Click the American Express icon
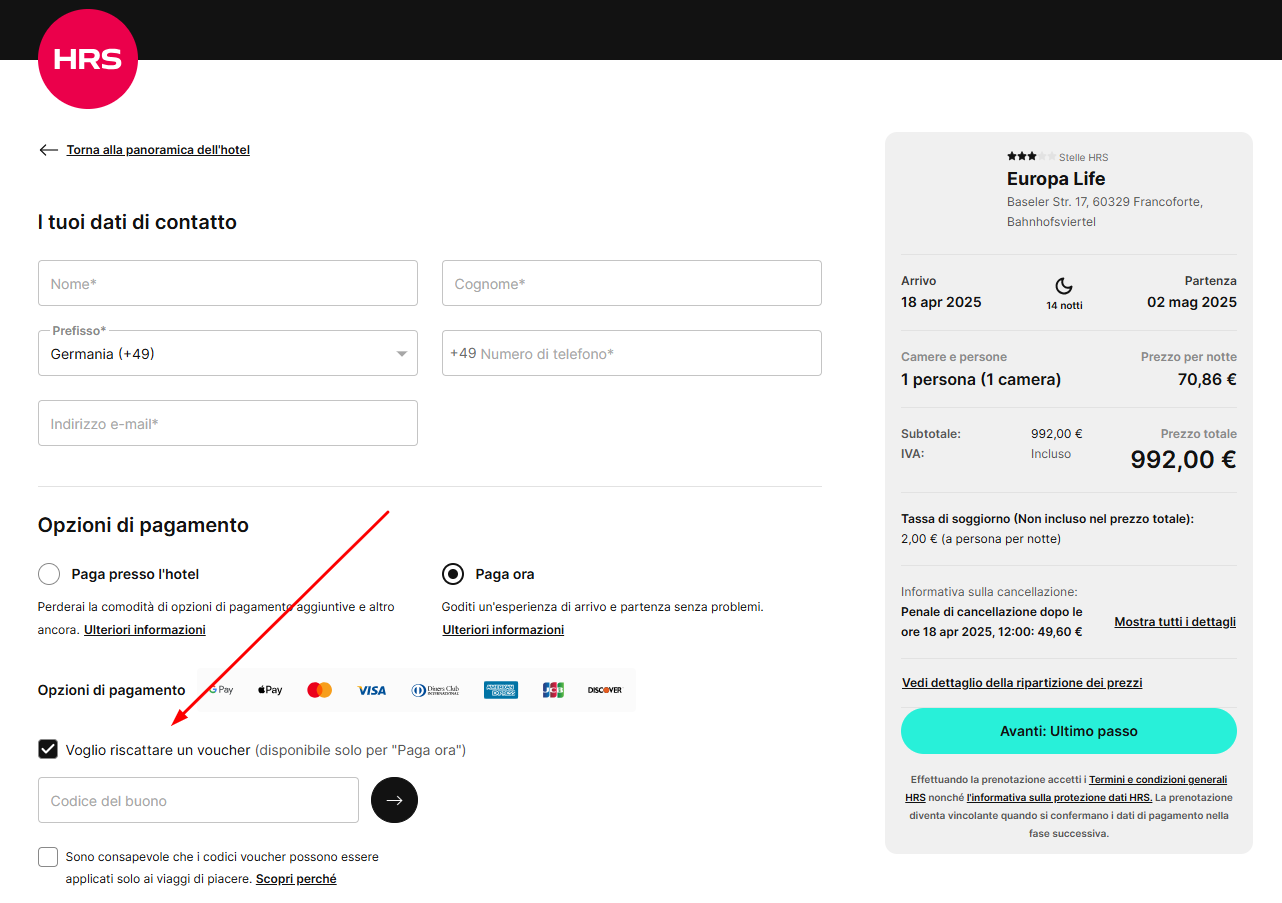This screenshot has height=903, width=1282. click(500, 690)
